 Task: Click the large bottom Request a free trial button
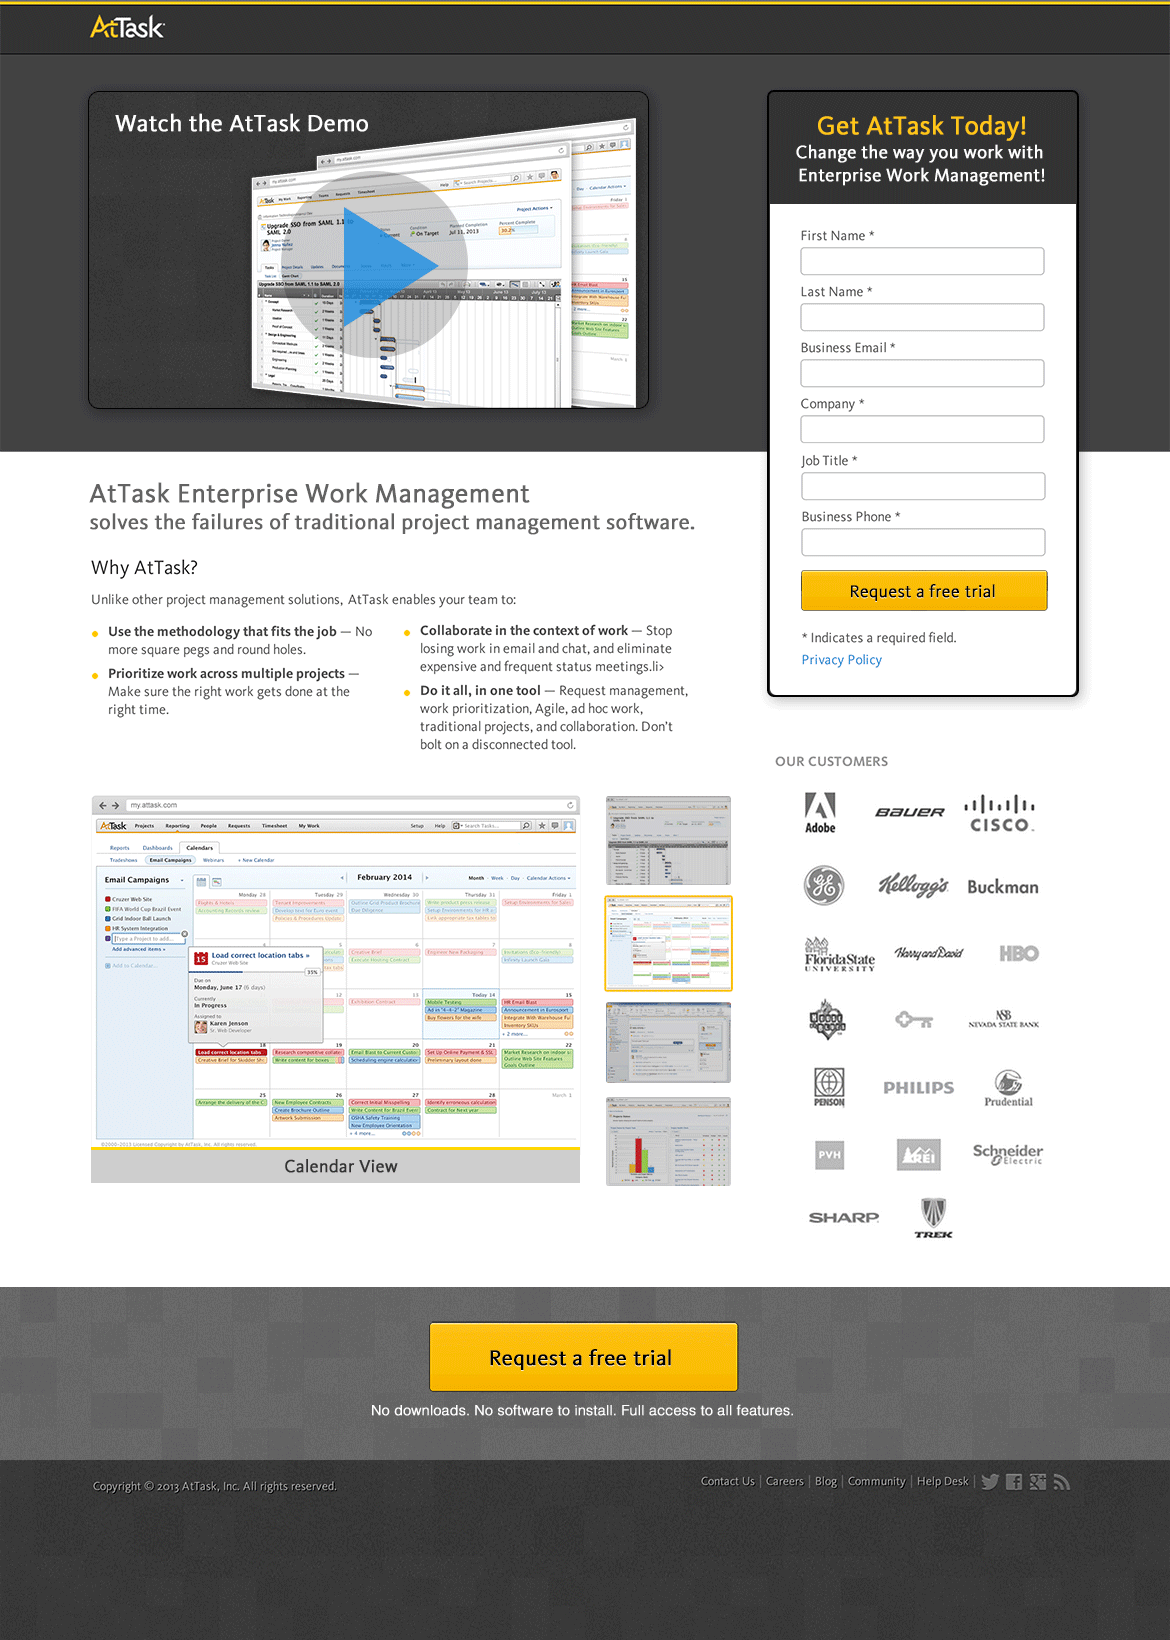(583, 1357)
